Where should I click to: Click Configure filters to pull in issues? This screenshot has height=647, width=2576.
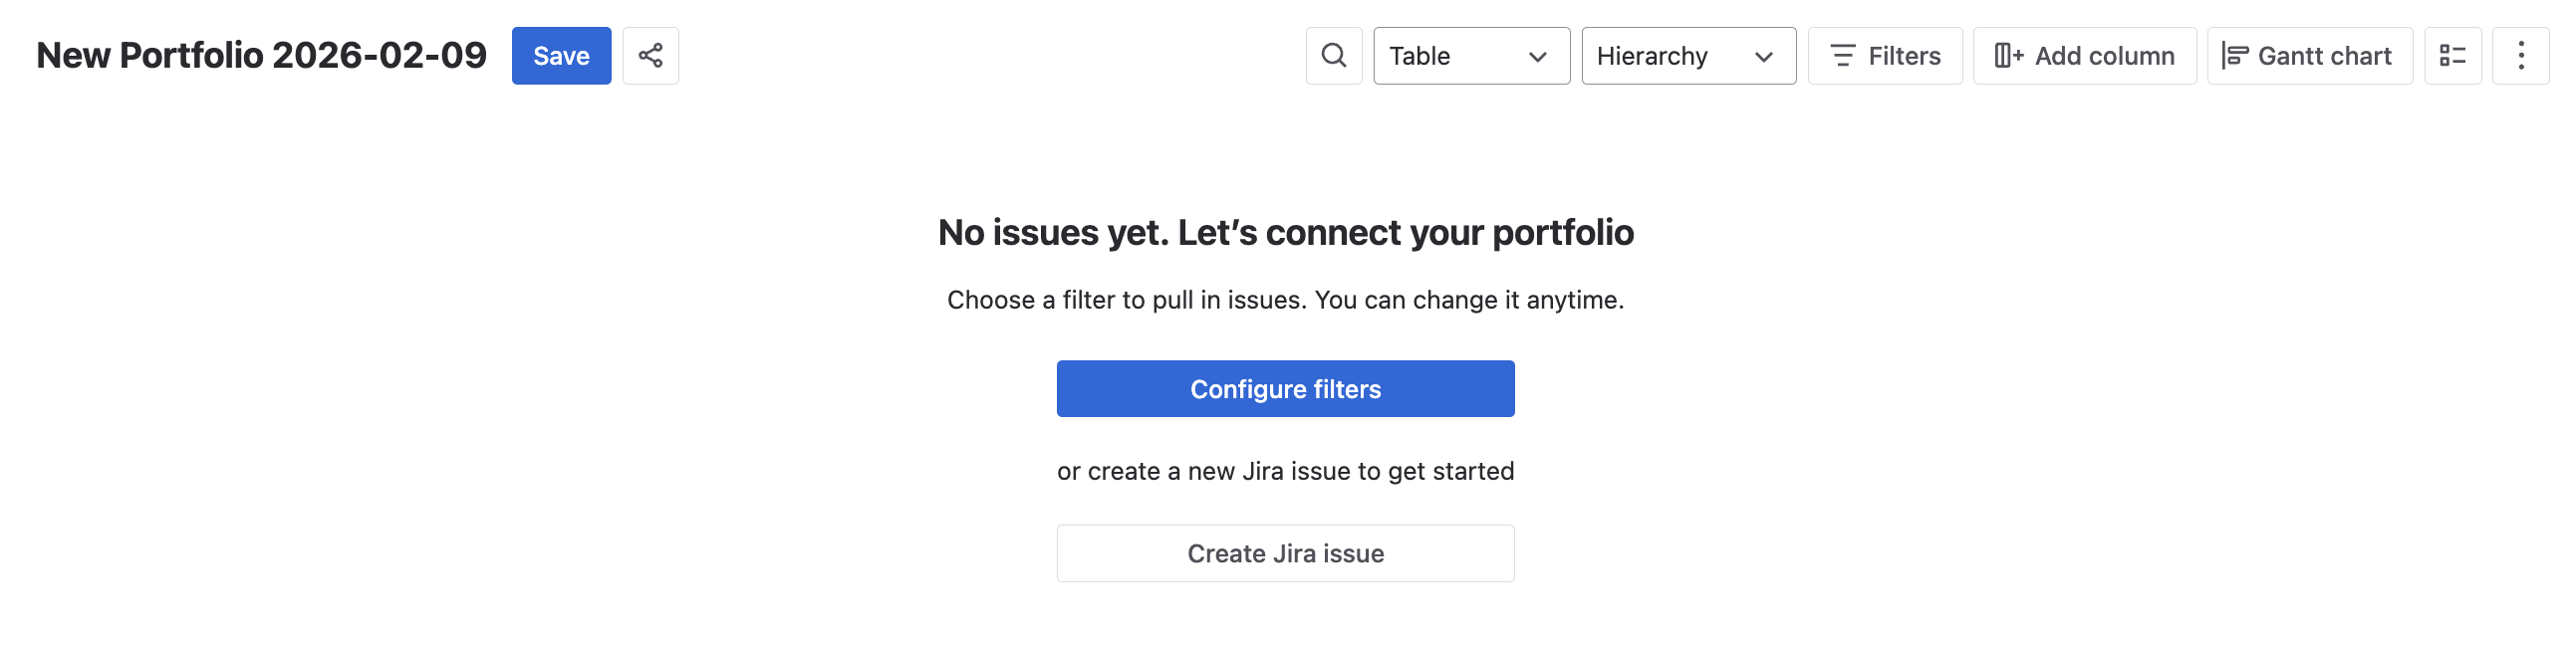tap(1286, 388)
